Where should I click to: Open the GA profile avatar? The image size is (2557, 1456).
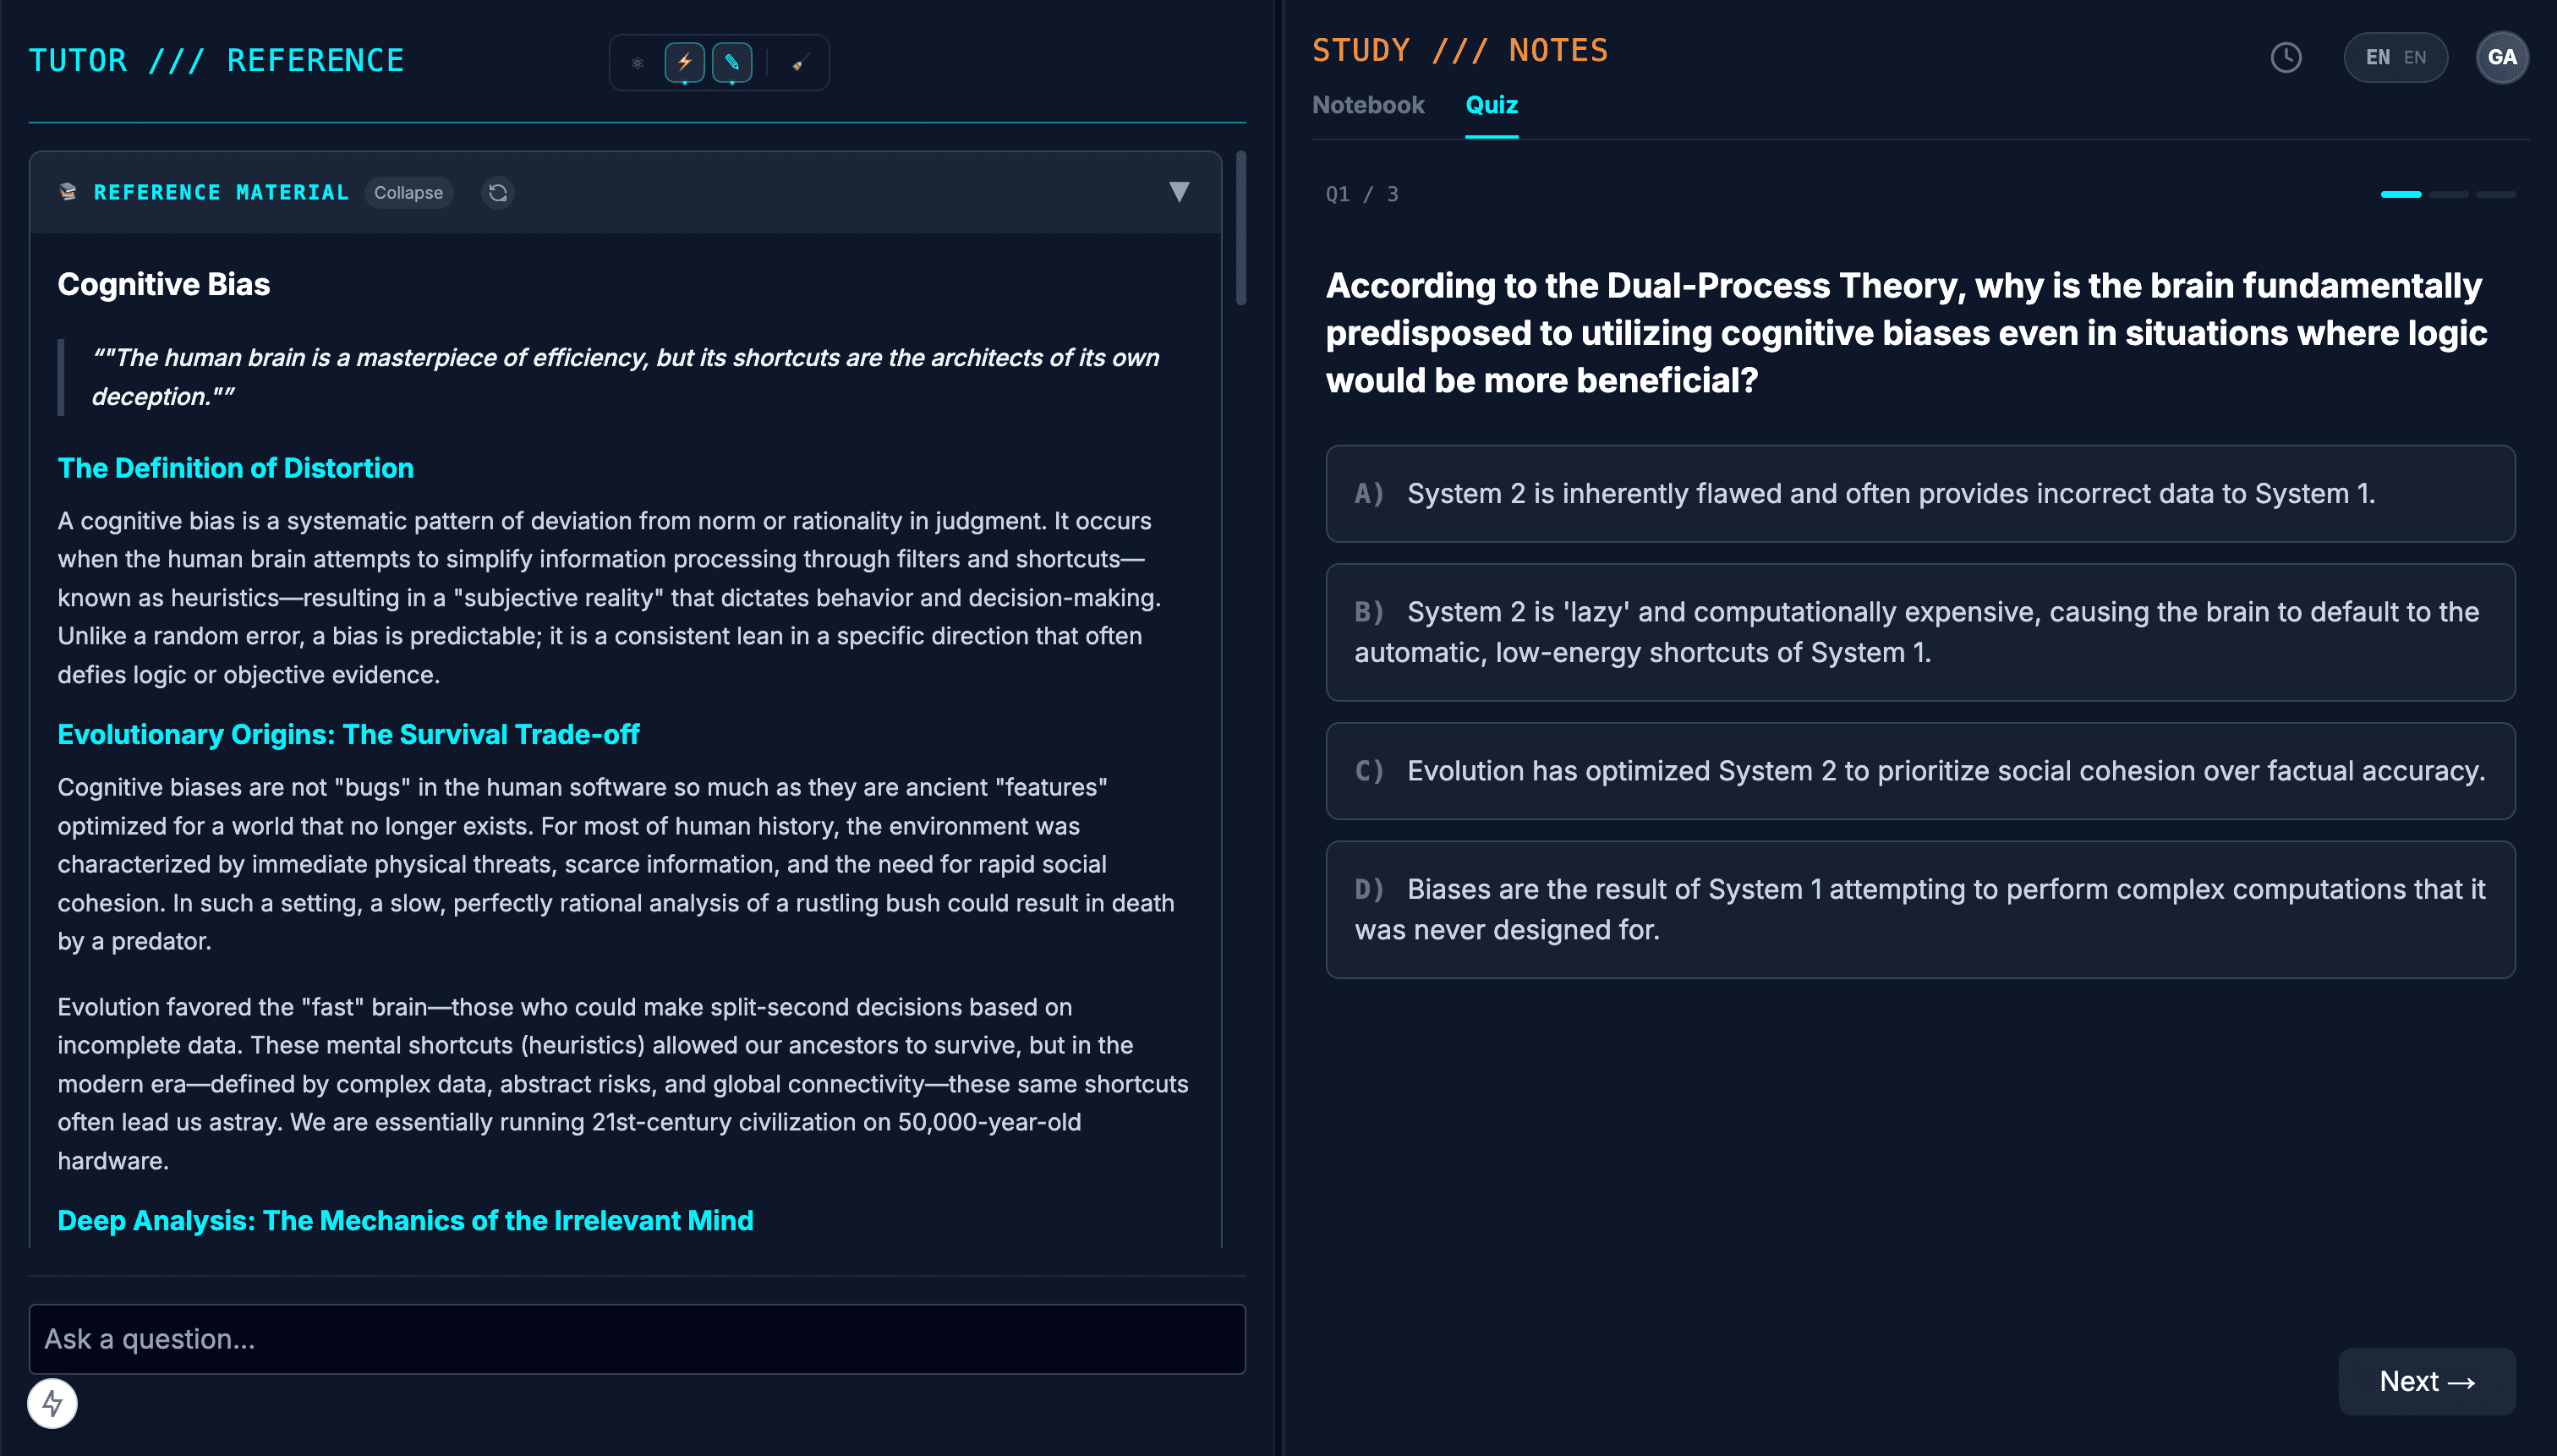click(x=2504, y=57)
